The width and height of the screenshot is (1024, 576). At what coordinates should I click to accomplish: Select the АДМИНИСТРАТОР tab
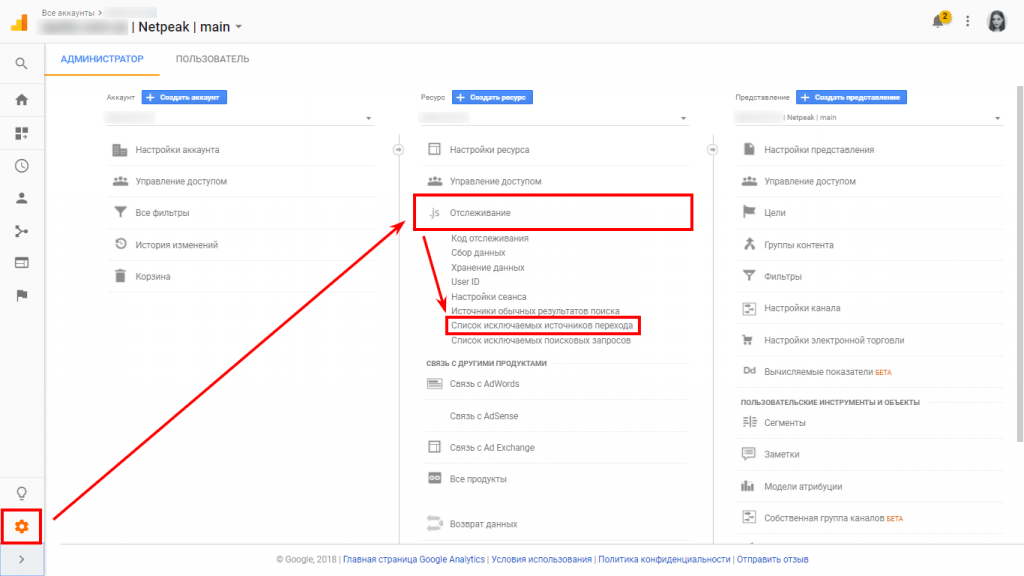[102, 59]
